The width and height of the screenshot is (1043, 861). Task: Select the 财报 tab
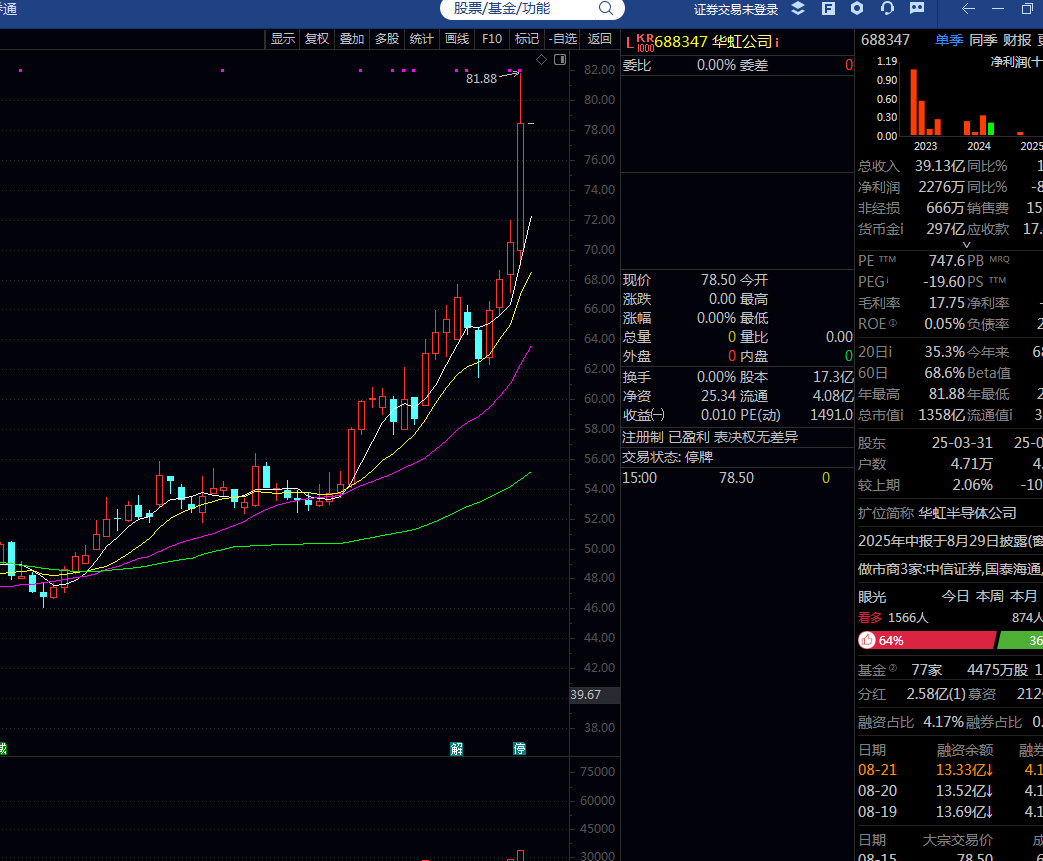tap(1017, 40)
